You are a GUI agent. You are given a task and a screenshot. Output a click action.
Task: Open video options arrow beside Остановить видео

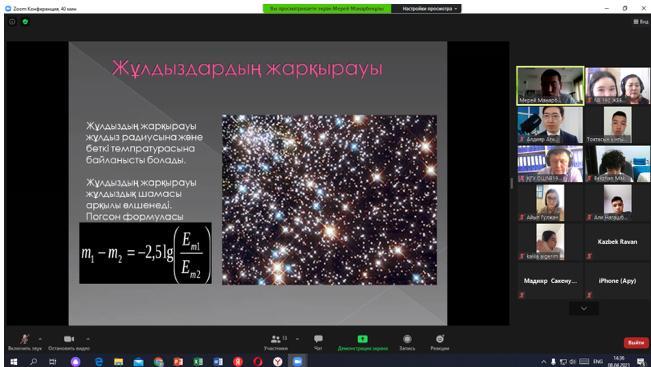coord(88,339)
